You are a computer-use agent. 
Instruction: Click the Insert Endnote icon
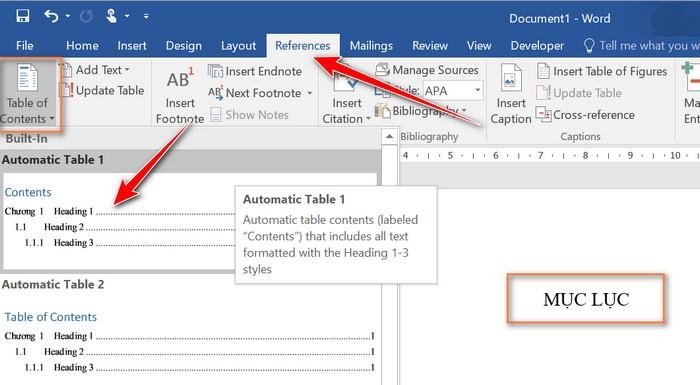coord(215,71)
